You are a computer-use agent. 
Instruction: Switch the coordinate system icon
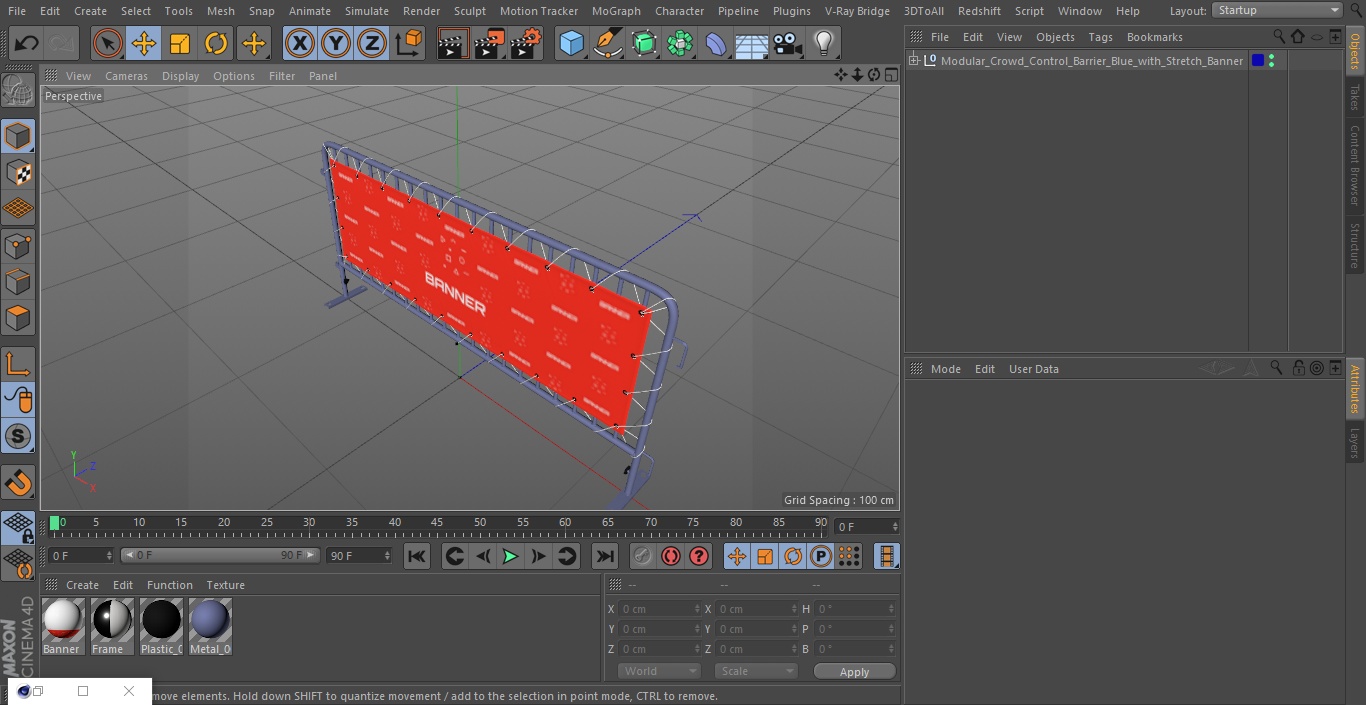[x=409, y=43]
